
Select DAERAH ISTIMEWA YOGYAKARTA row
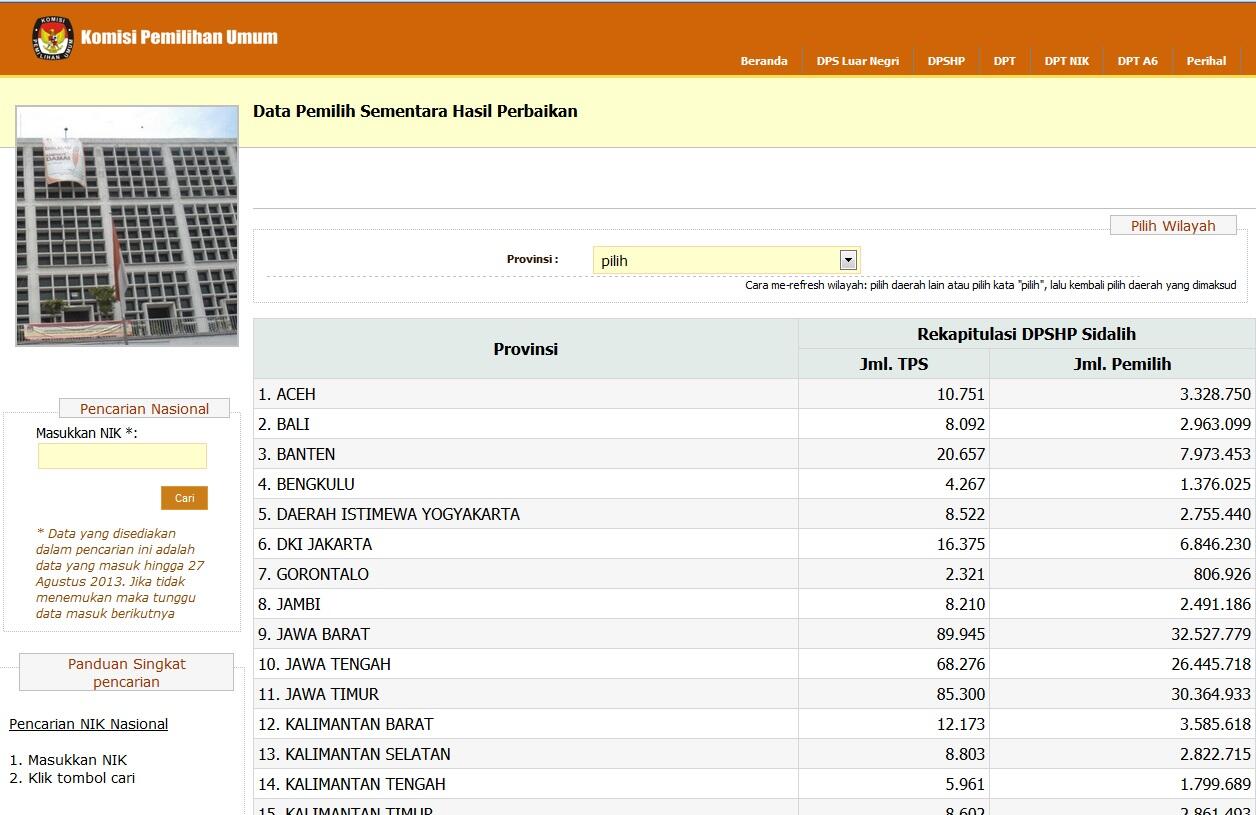754,514
